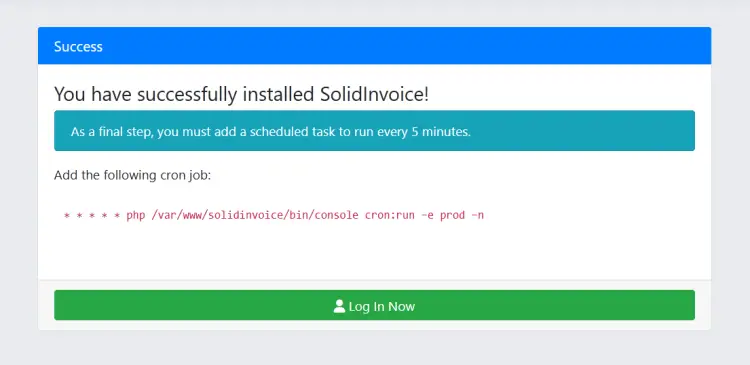The height and width of the screenshot is (365, 750).
Task: Click 'Add the following cron job:' text
Action: click(132, 176)
